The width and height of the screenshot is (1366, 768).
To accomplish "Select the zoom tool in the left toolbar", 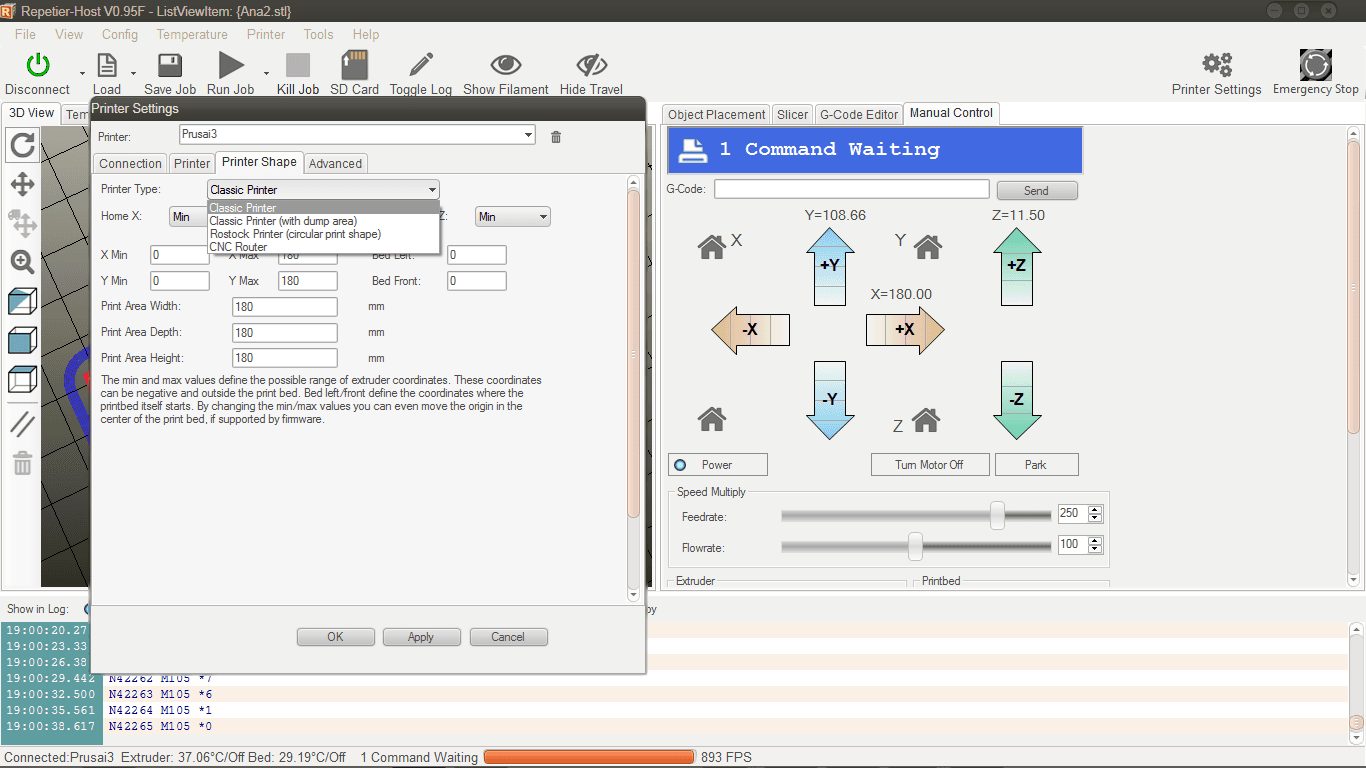I will (x=21, y=263).
